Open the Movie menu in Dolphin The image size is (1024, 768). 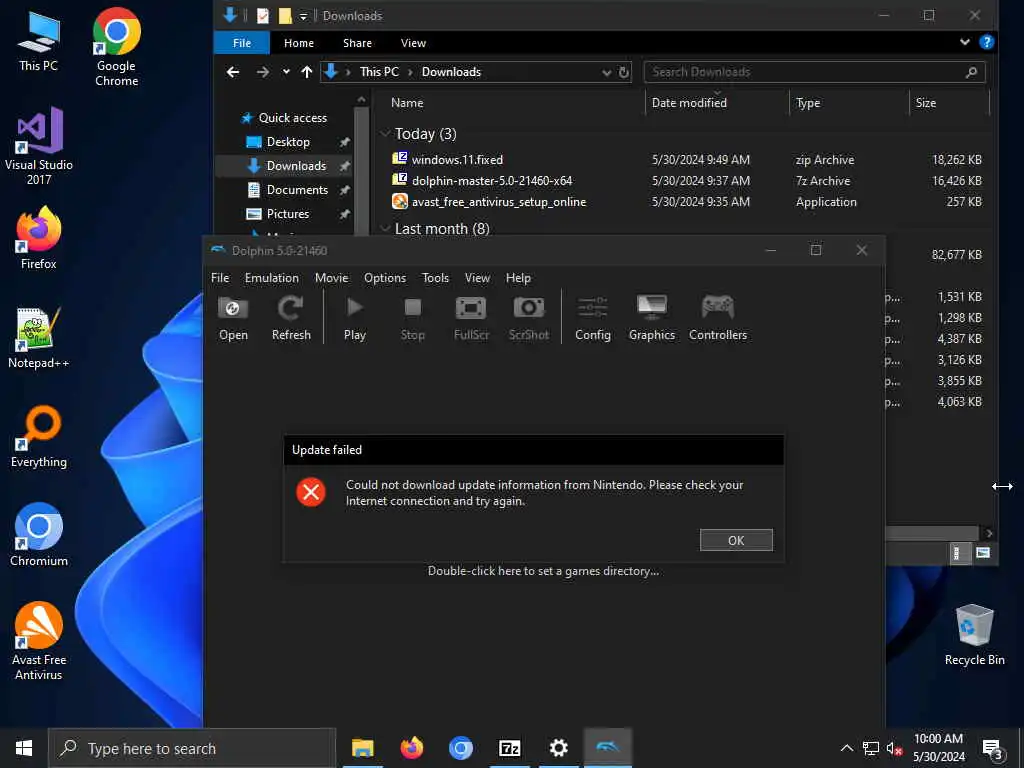[x=332, y=278]
